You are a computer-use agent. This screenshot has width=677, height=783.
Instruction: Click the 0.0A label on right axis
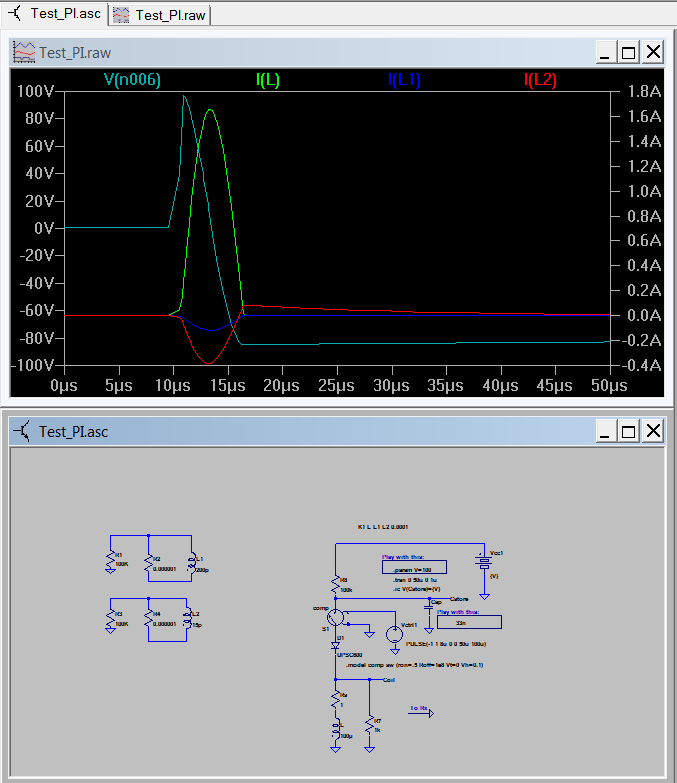coord(644,315)
